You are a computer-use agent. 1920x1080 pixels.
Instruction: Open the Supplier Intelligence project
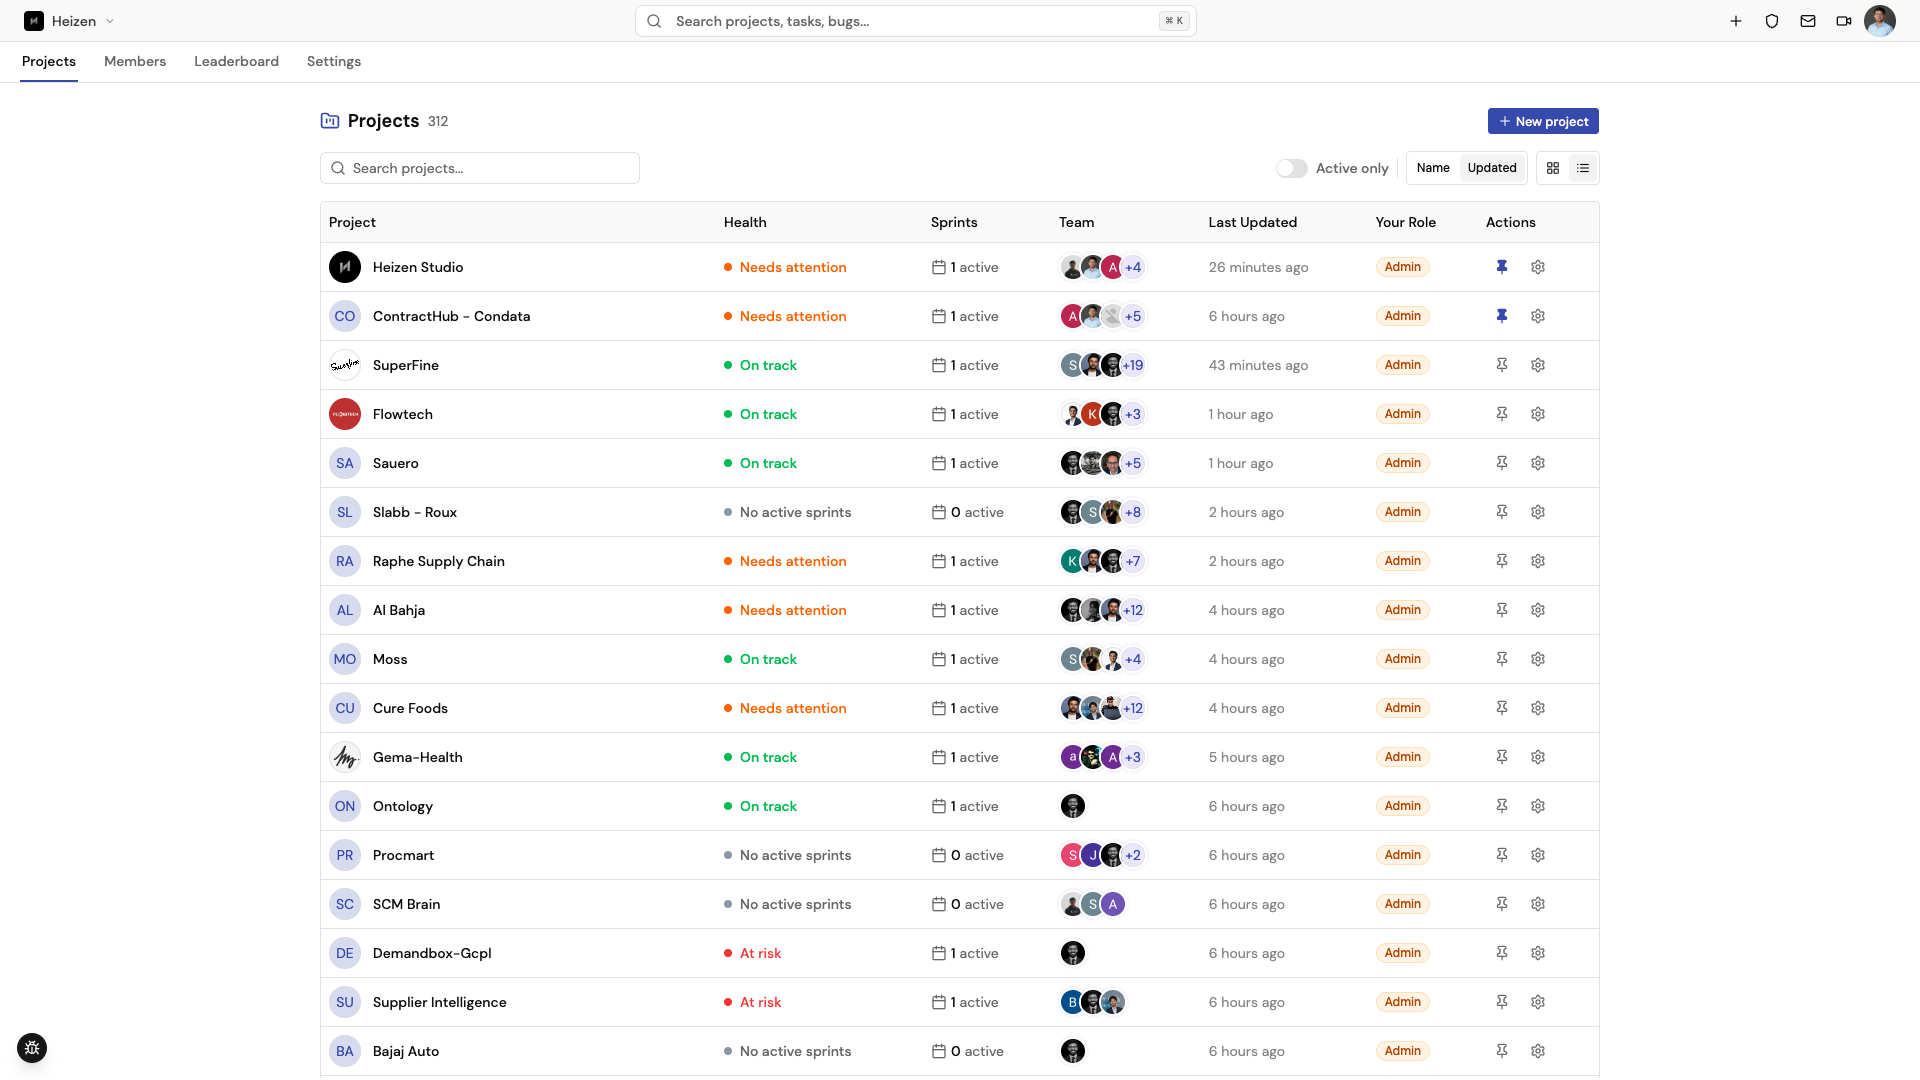pyautogui.click(x=440, y=1002)
